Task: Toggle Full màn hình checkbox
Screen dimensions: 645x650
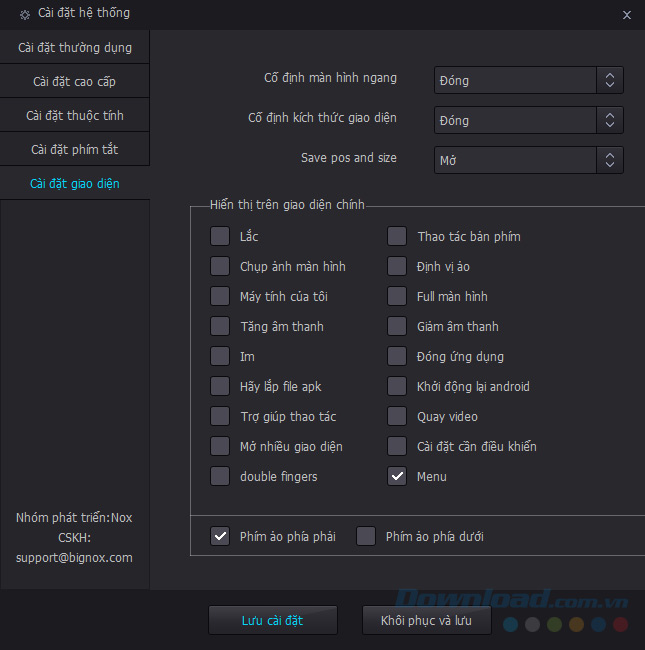Action: (397, 297)
